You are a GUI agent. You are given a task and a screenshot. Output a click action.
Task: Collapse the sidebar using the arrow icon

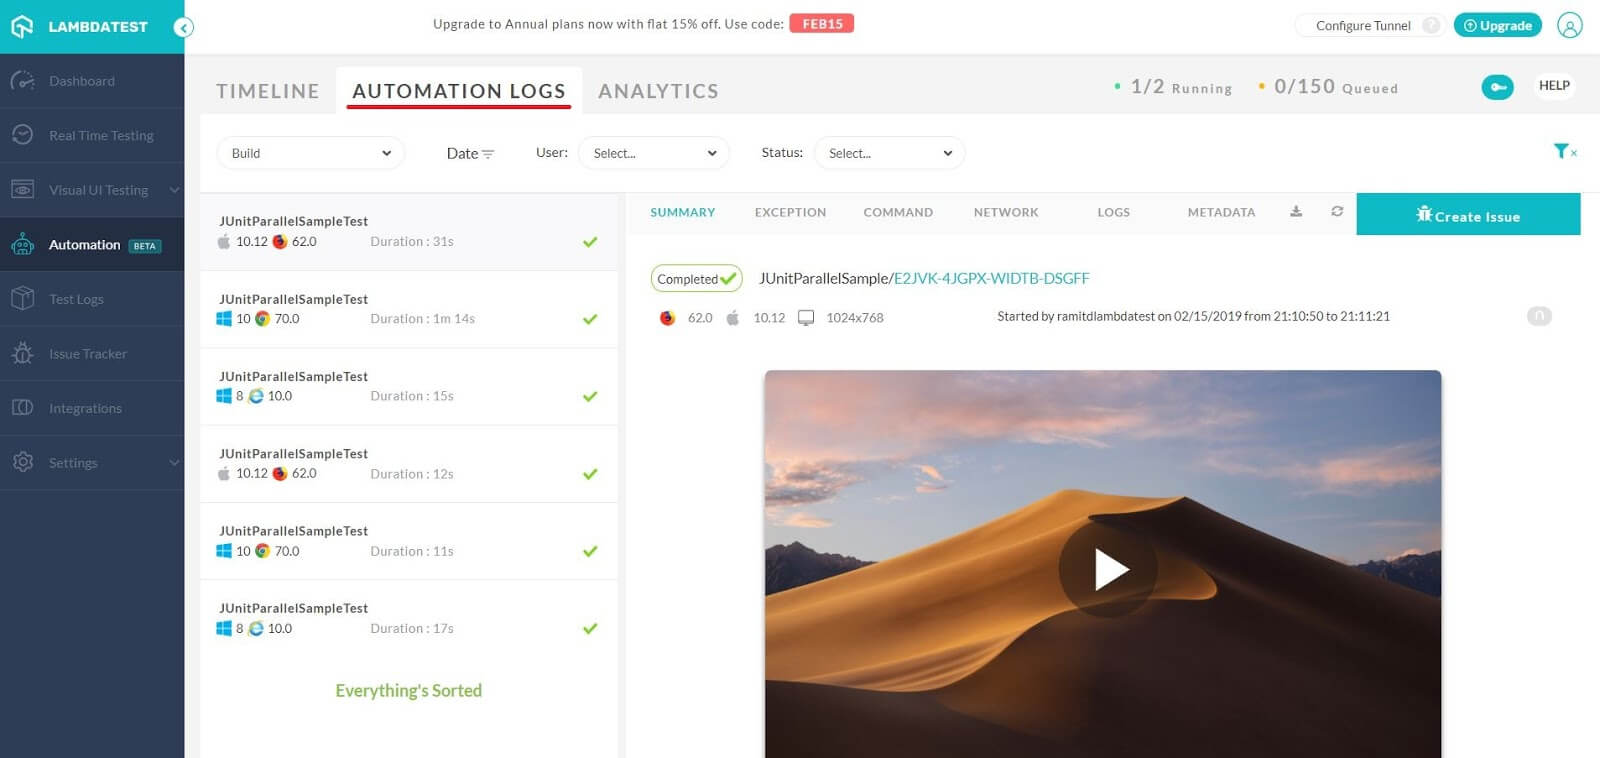(x=183, y=28)
